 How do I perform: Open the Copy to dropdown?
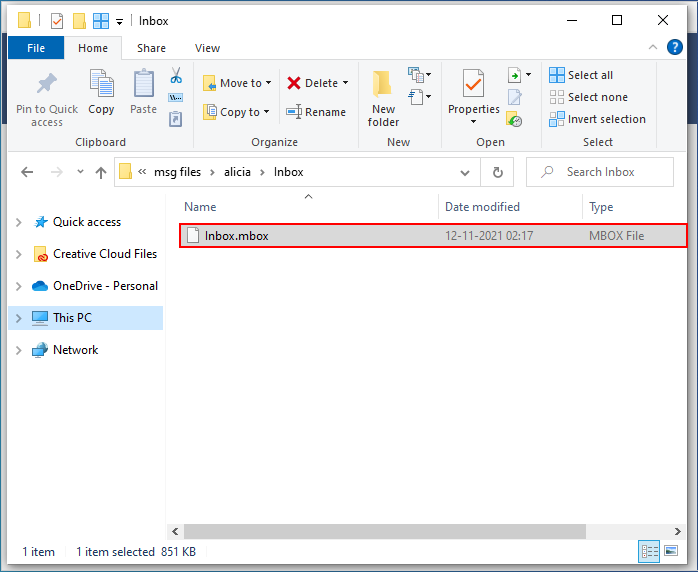[237, 112]
